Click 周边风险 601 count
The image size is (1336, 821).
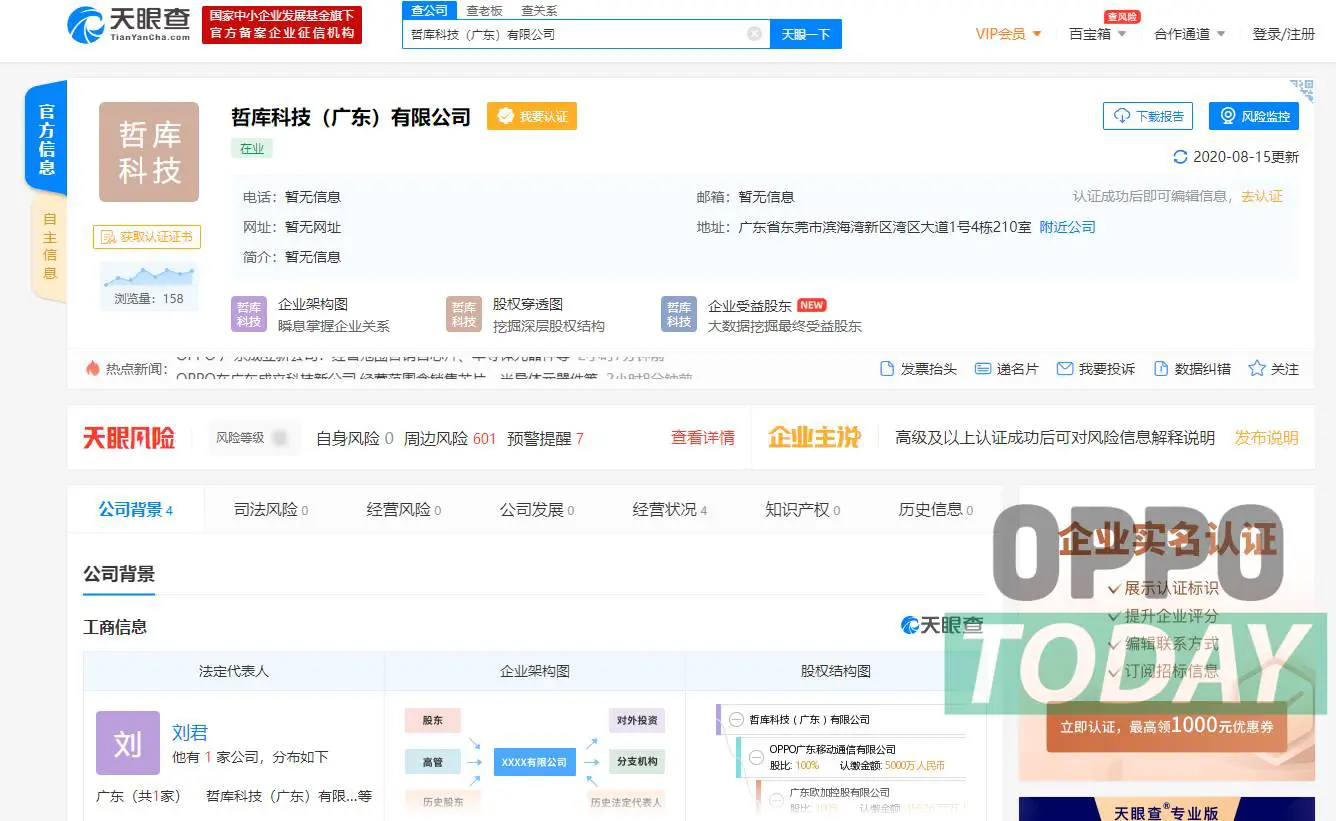pyautogui.click(x=450, y=438)
